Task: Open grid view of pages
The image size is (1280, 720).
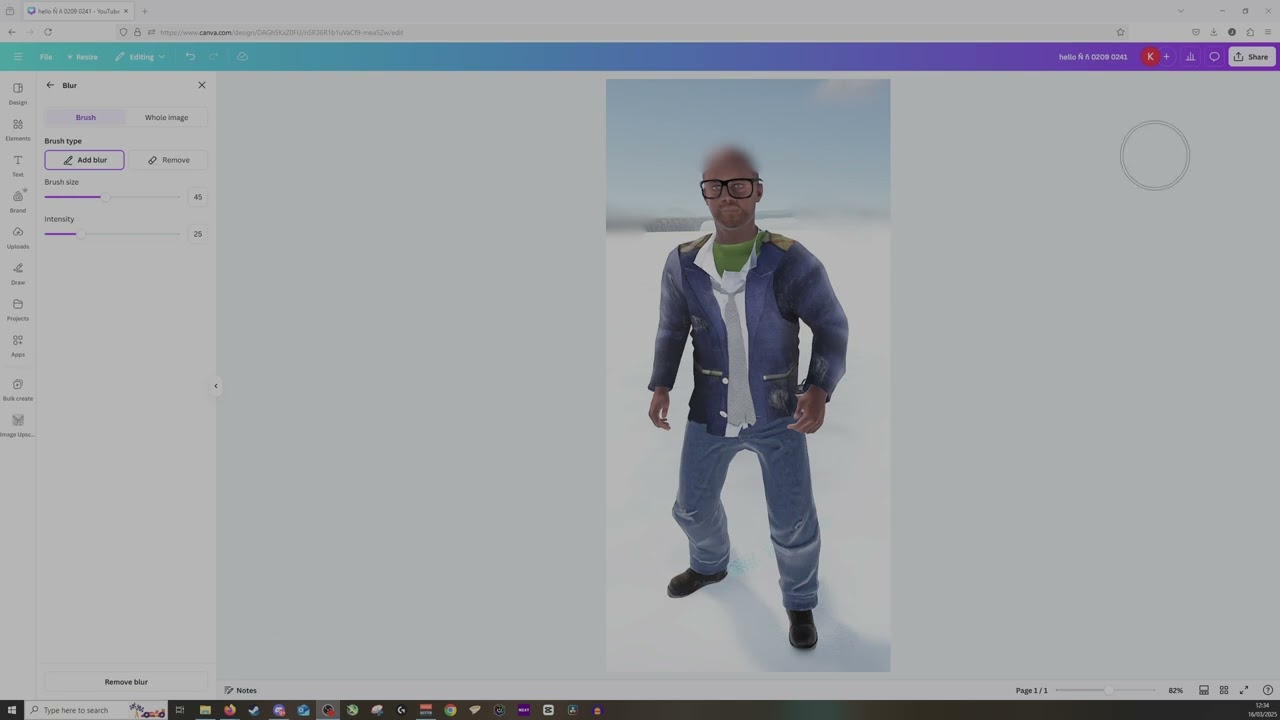Action: click(1223, 690)
